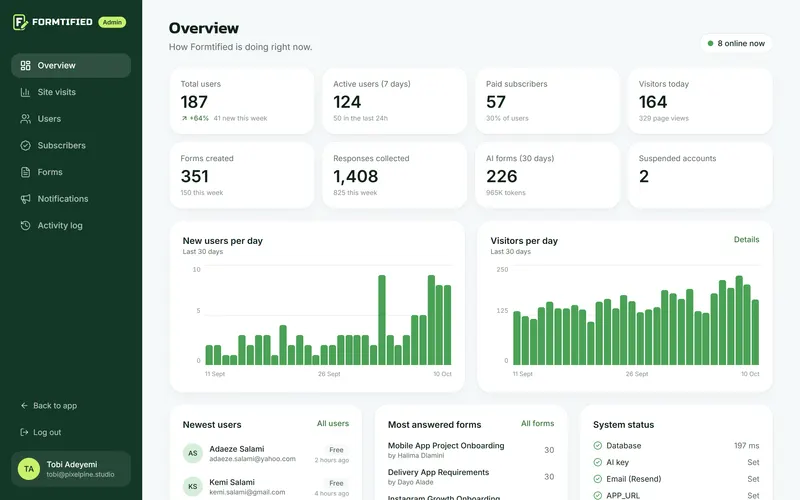Click the Log out link

(x=41, y=432)
